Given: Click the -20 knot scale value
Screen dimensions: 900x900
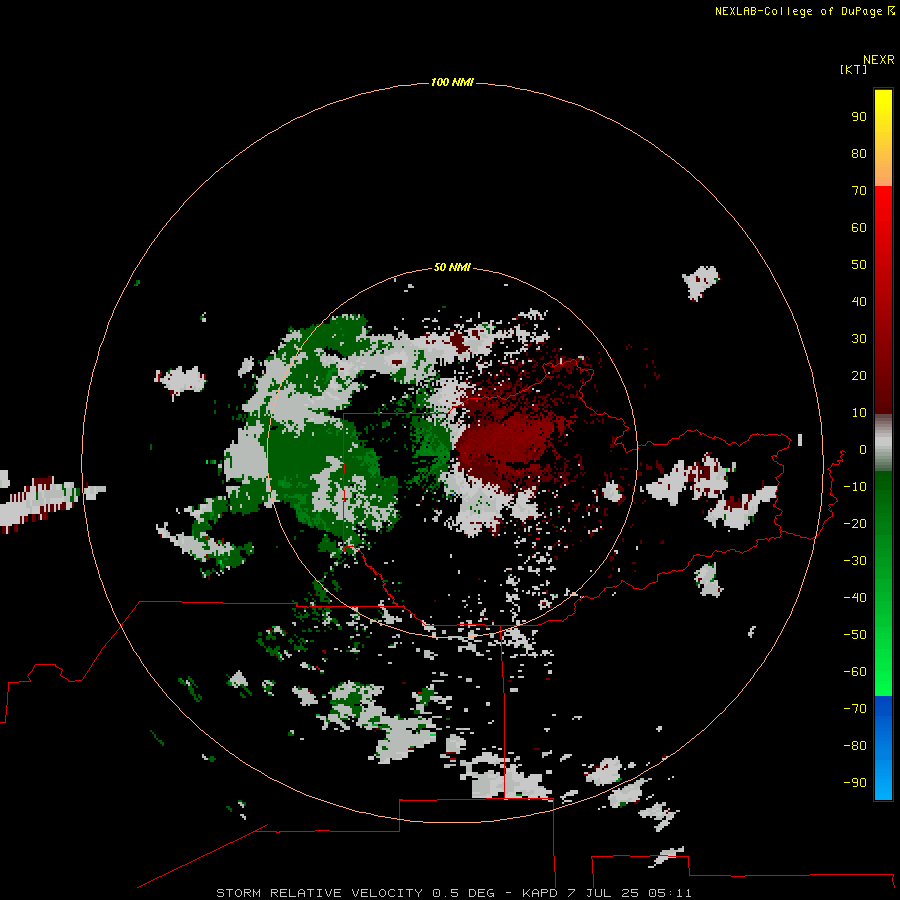Looking at the screenshot, I should [x=855, y=523].
